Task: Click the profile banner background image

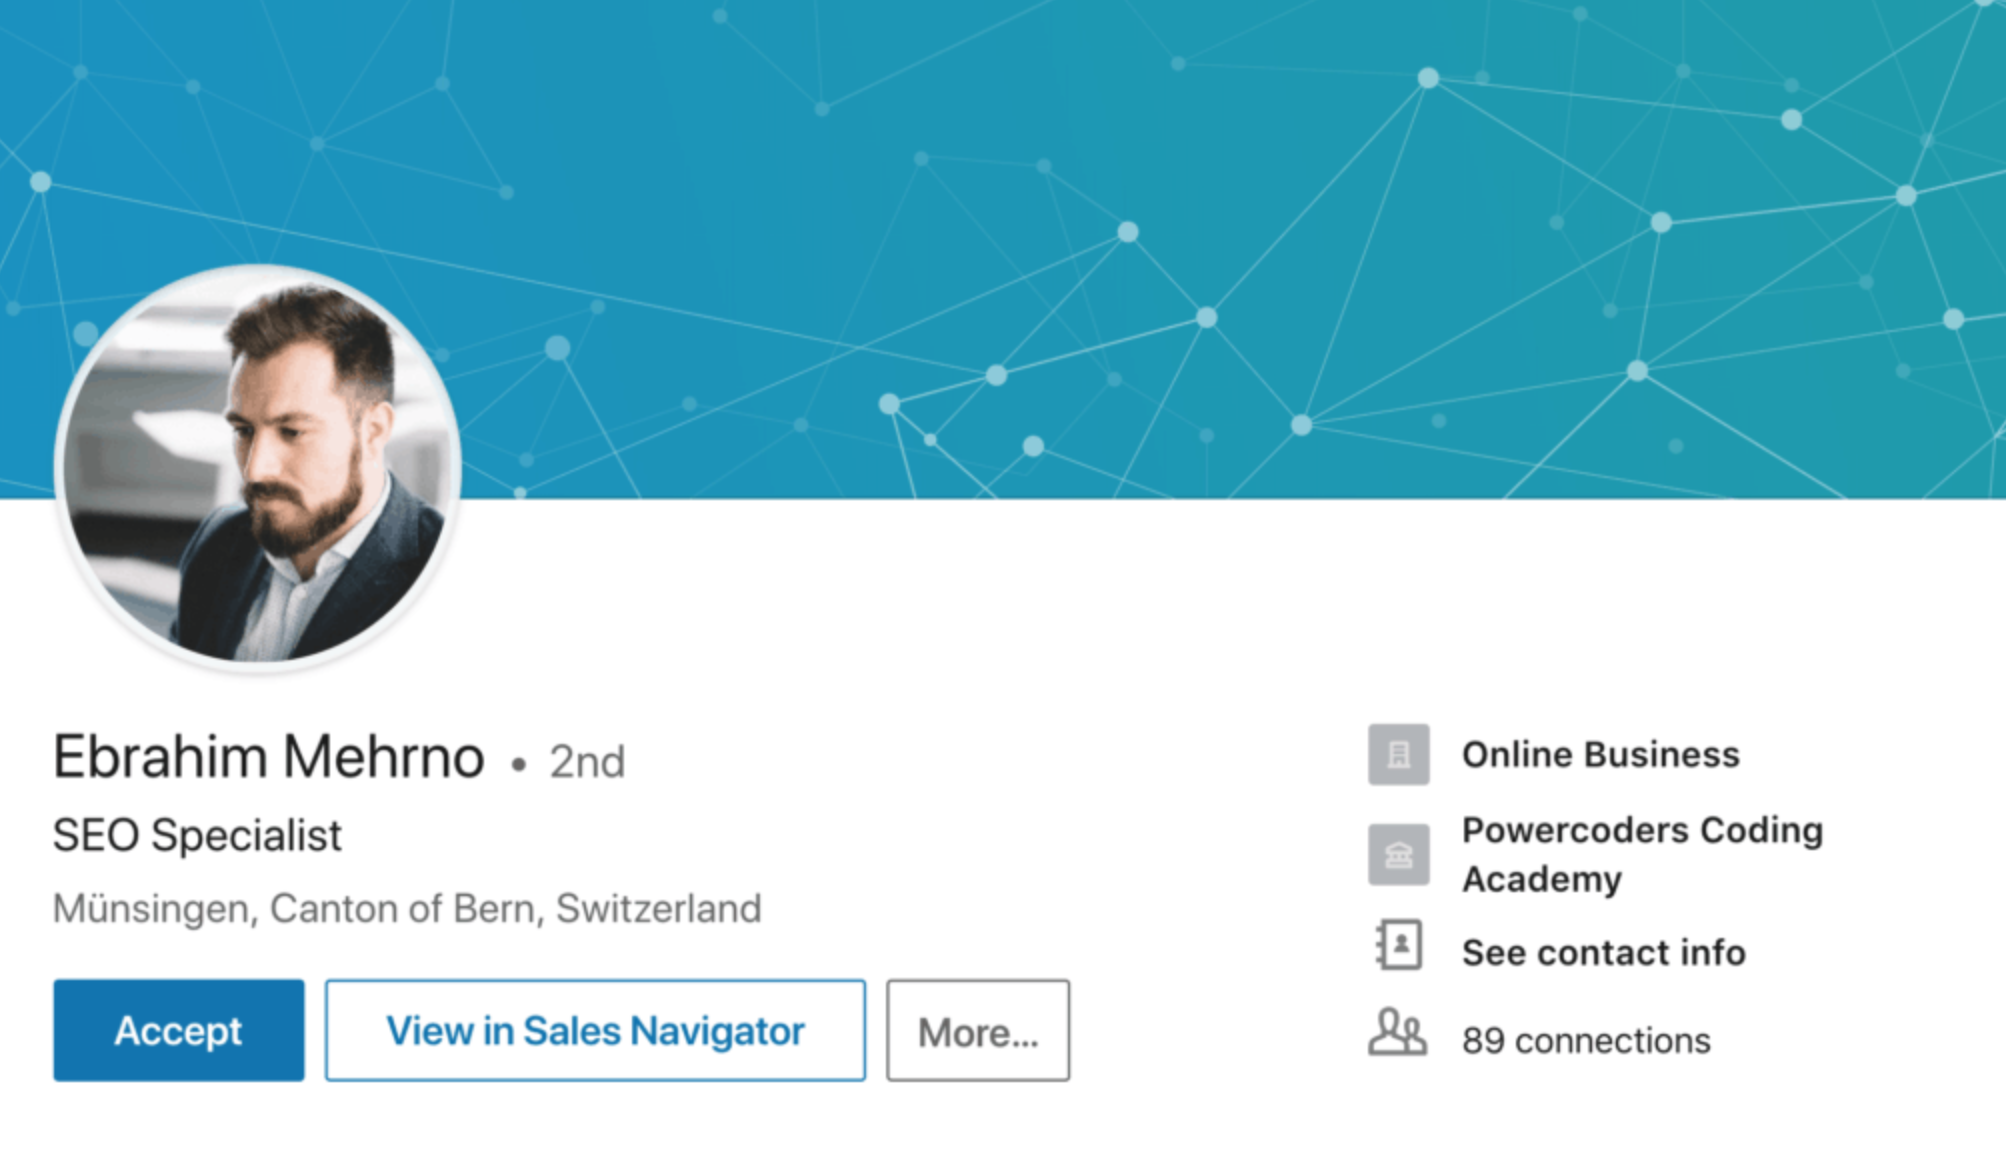Action: coord(1200,250)
